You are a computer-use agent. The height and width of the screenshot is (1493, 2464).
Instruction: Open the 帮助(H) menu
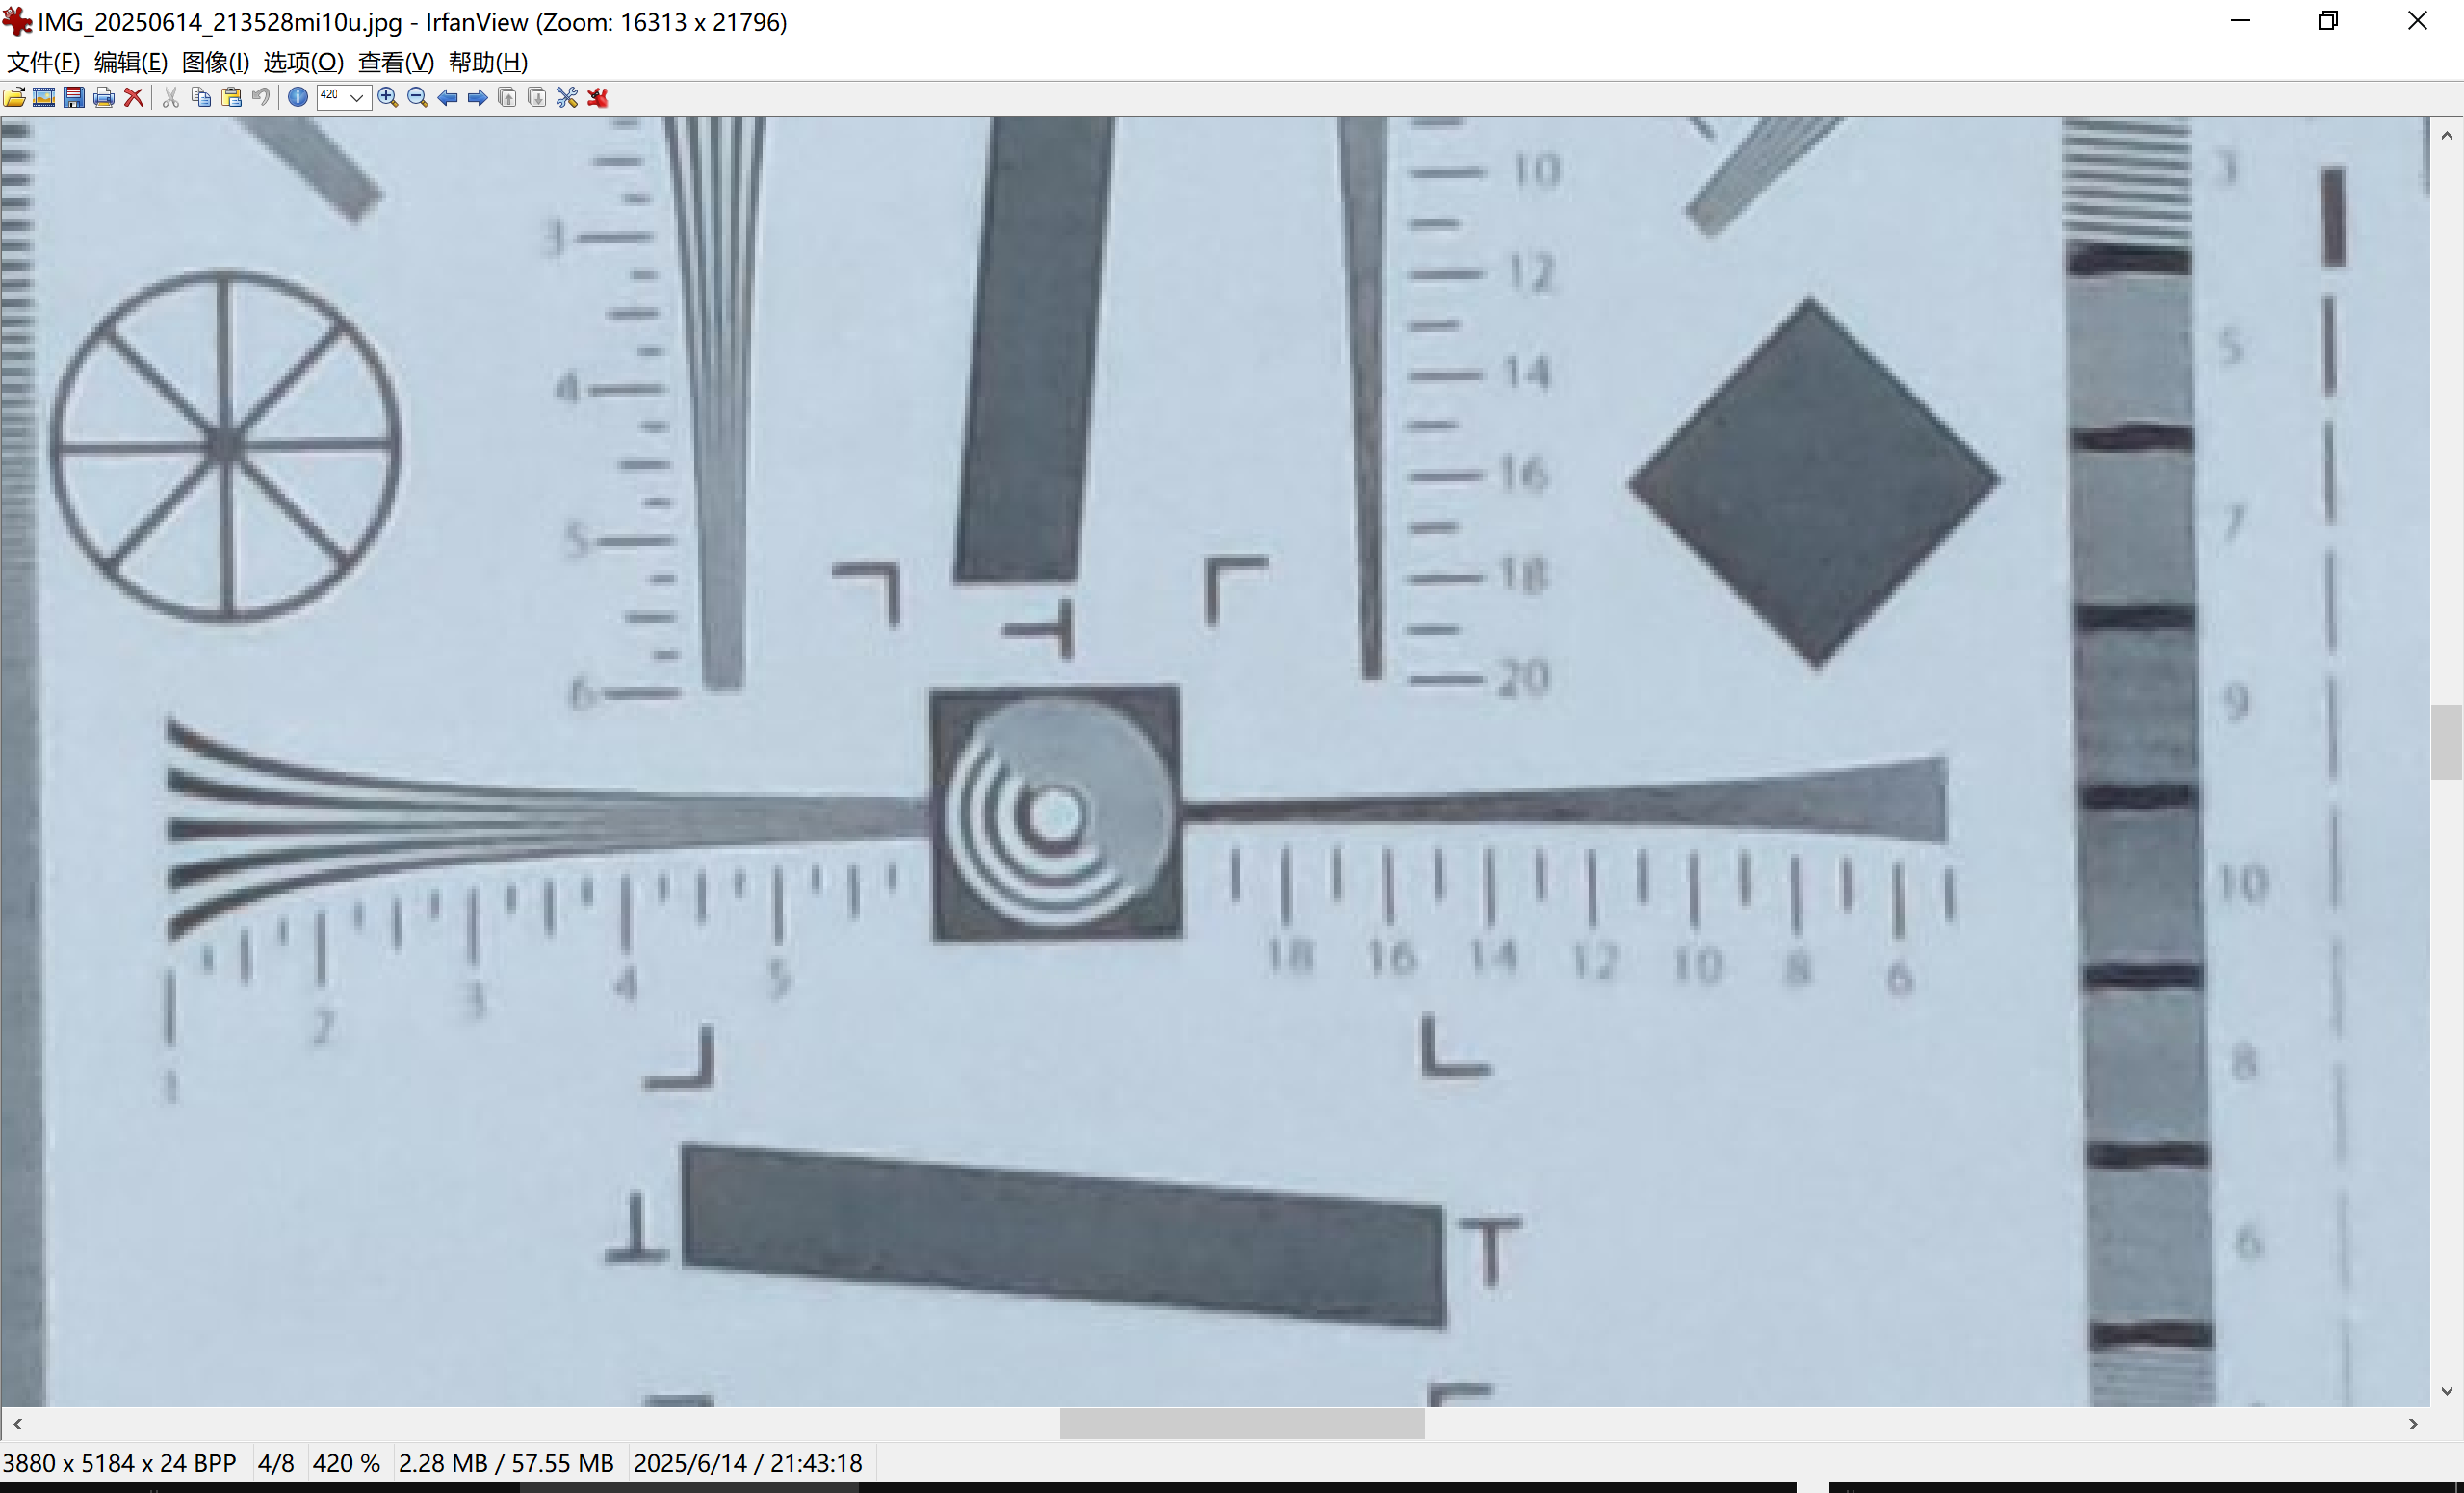[487, 62]
